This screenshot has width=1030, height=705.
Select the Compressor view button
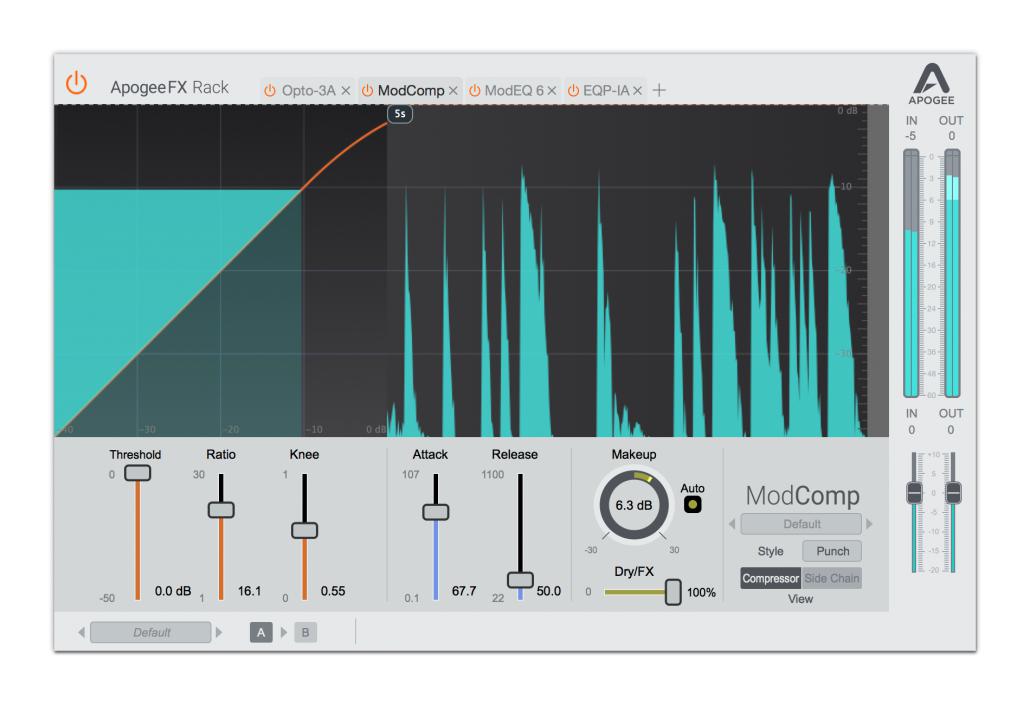coord(771,578)
